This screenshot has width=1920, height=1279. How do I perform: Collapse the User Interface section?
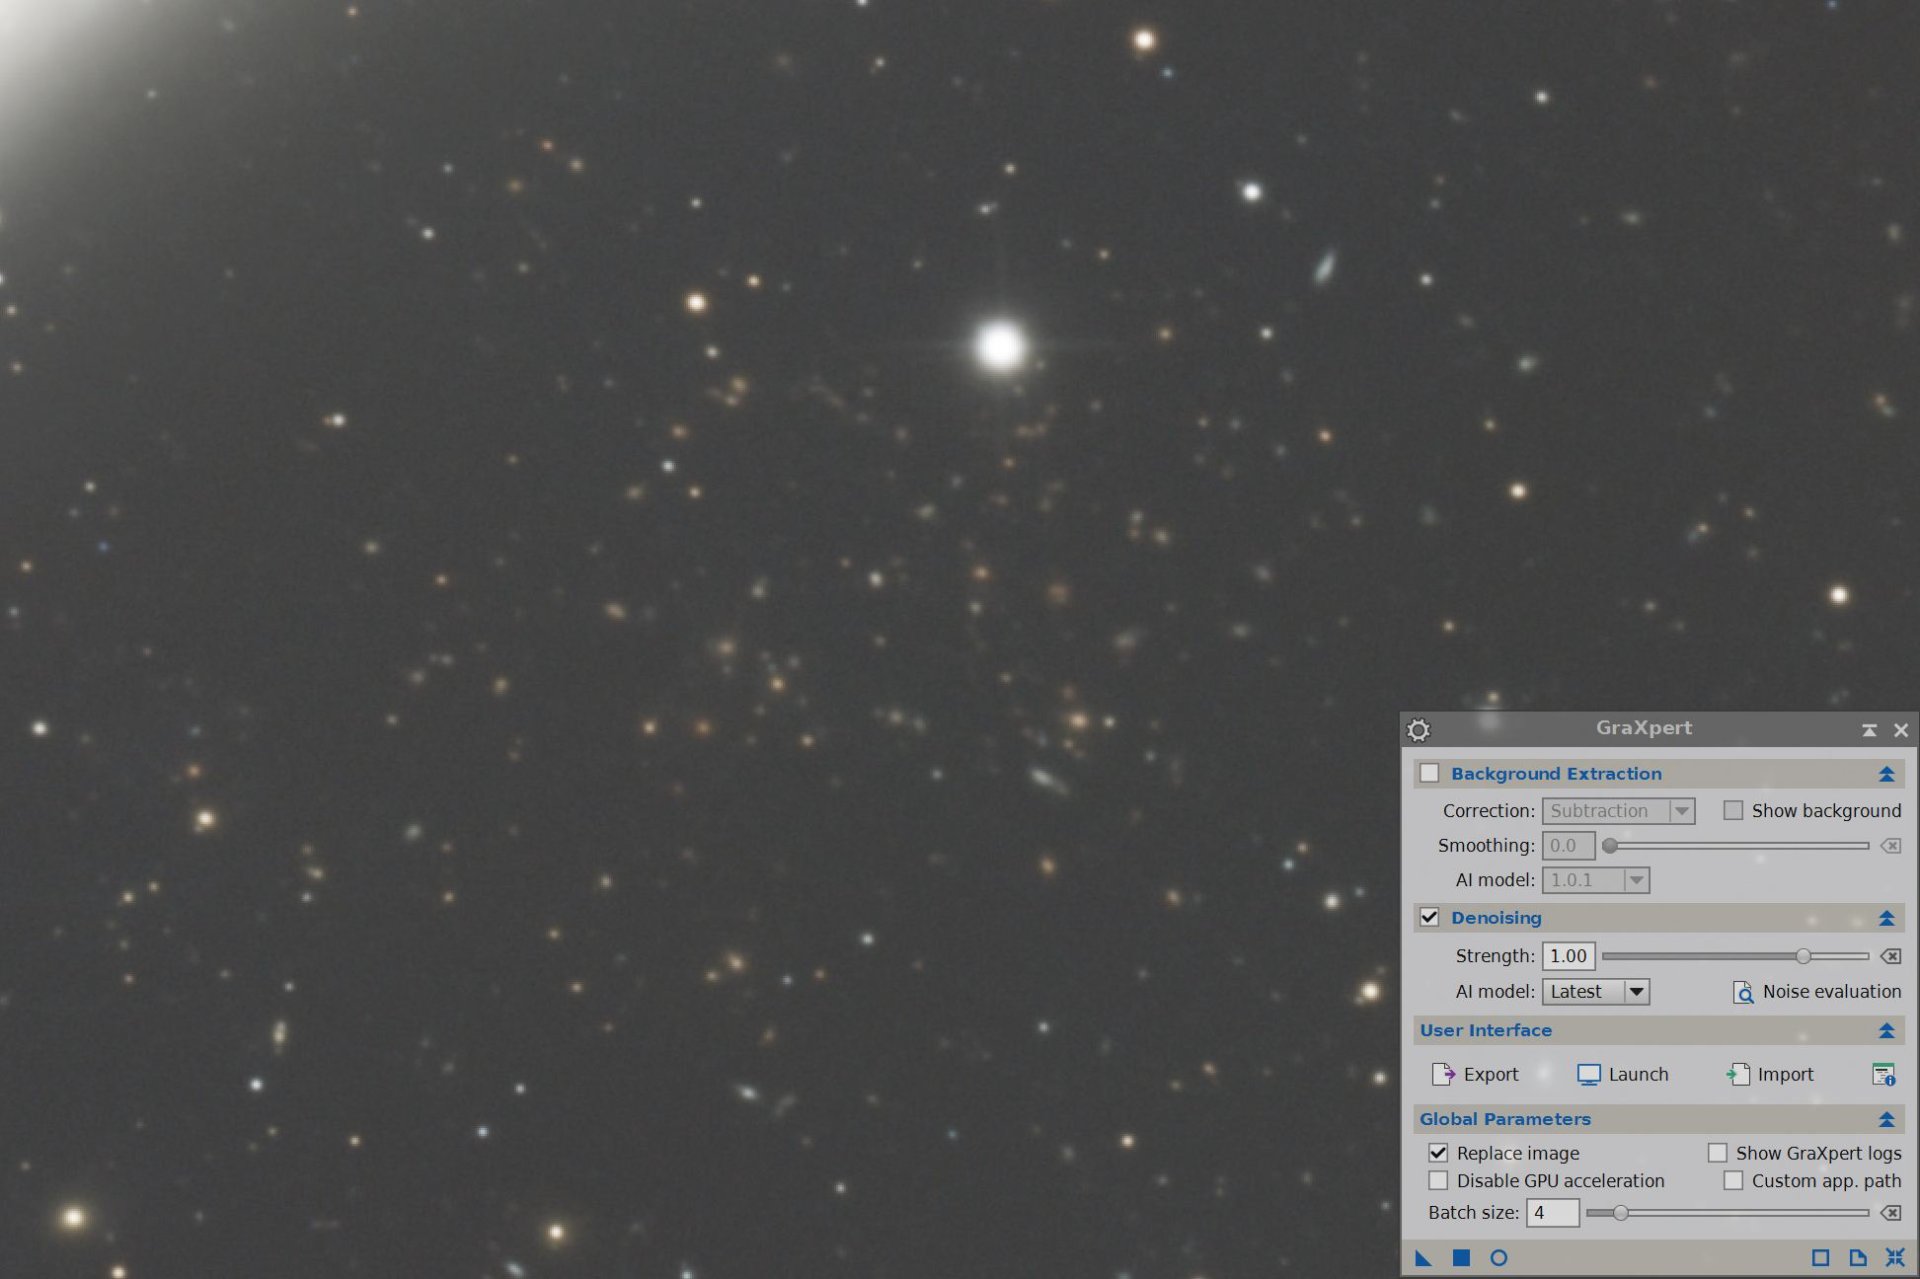1886,1030
